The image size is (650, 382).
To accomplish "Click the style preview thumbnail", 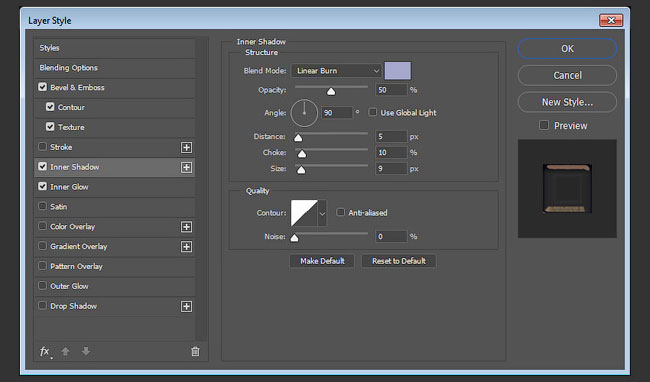I will [x=567, y=189].
